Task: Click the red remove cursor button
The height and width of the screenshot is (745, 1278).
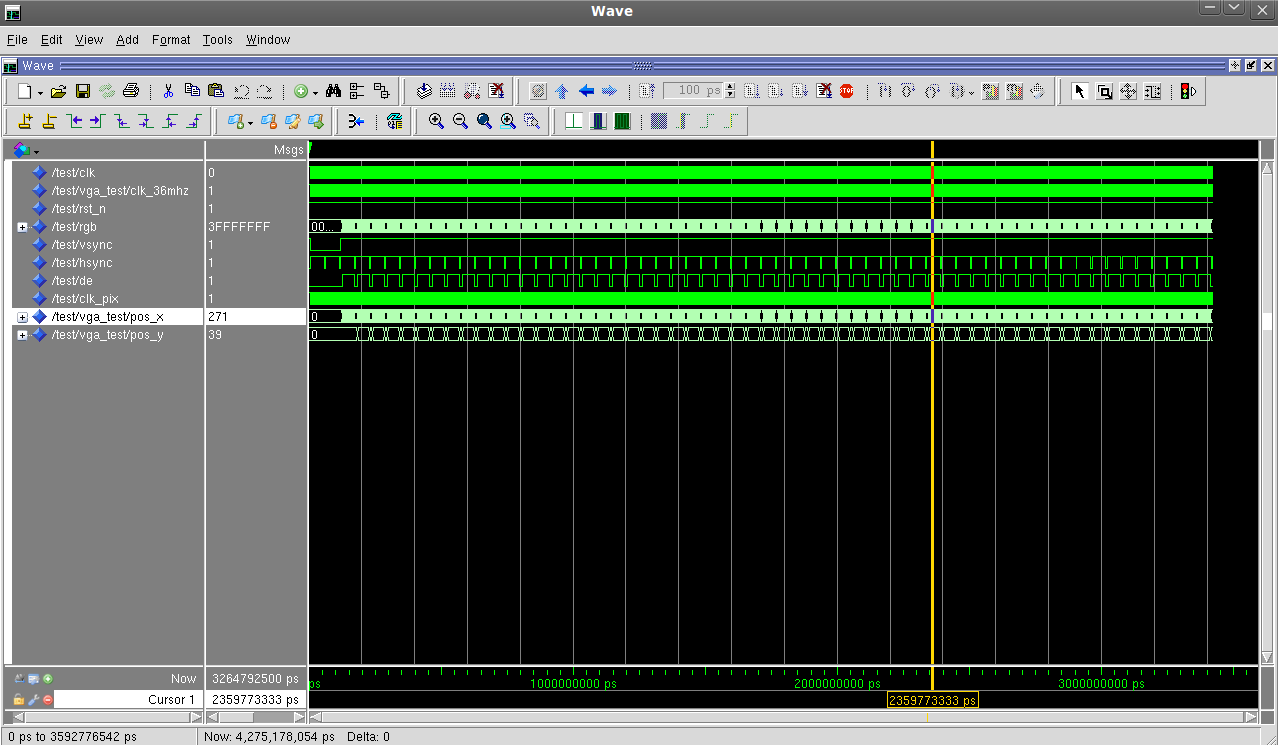Action: click(x=47, y=699)
